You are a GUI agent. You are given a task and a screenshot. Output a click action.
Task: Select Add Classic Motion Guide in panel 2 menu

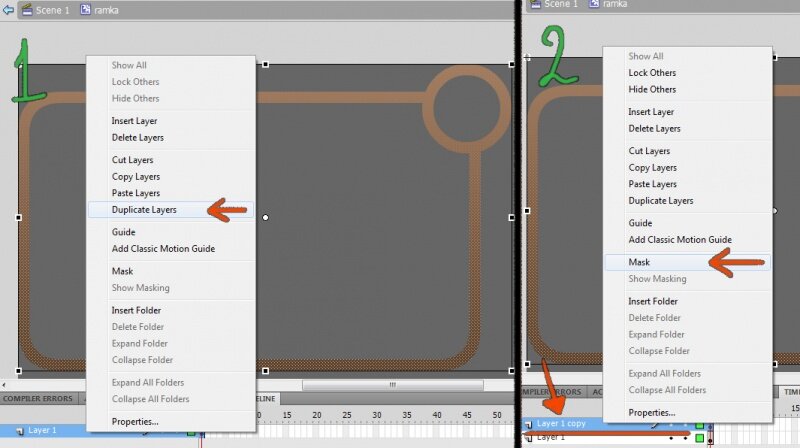pyautogui.click(x=679, y=240)
